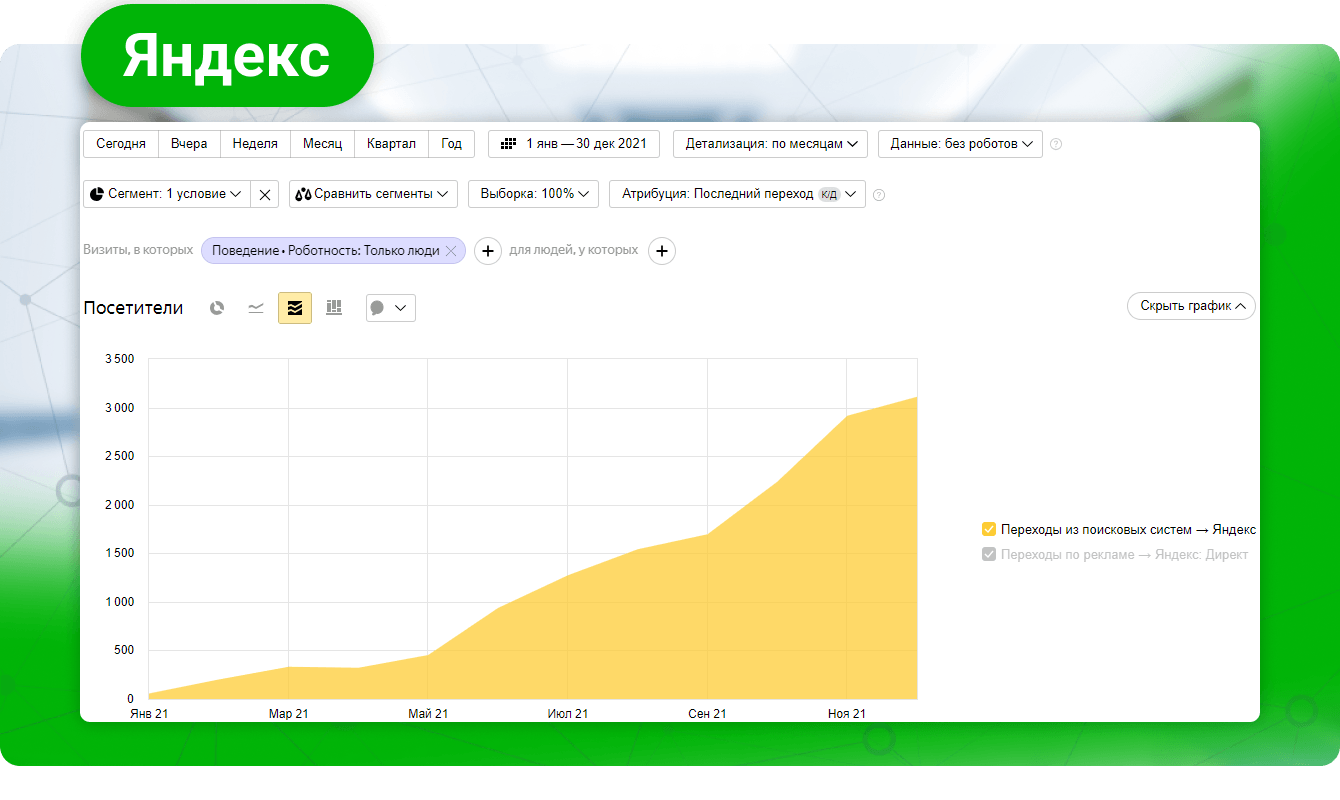Toggle 'Переходы по рекламе → Яндекс: Директ' checkbox
Image resolution: width=1340 pixels, height=800 pixels.
[x=989, y=555]
